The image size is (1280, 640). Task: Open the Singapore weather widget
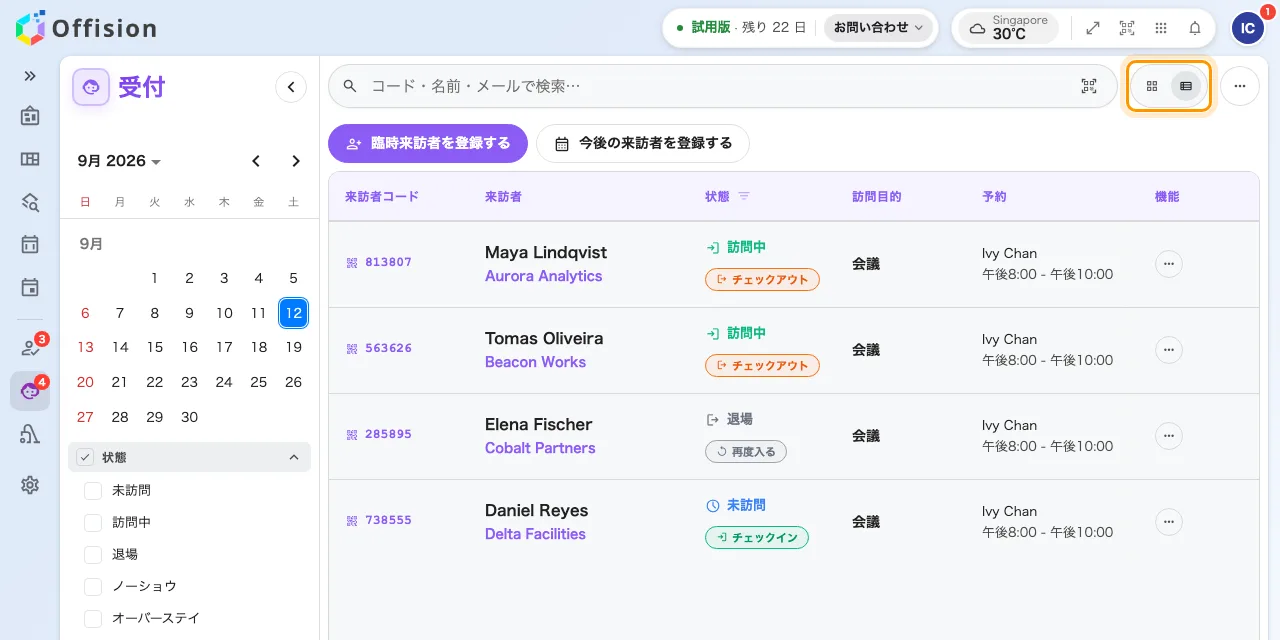(x=1008, y=28)
